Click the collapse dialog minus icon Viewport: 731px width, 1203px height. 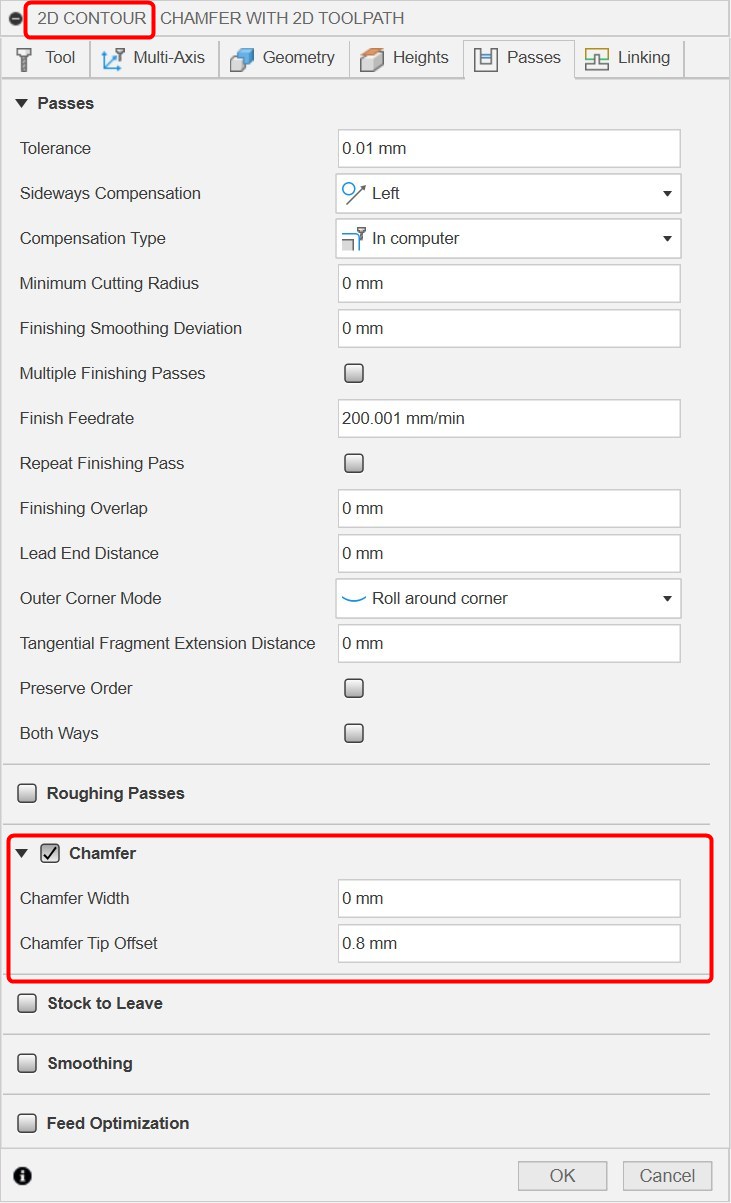point(15,19)
